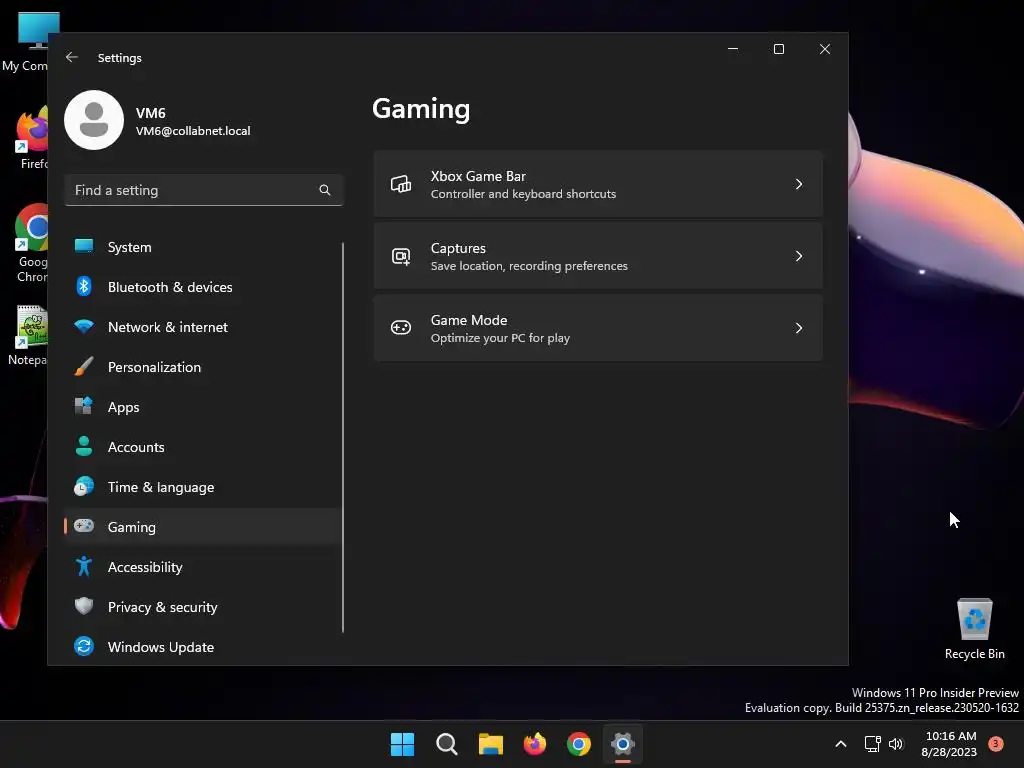Expand Game Mode with its right chevron
This screenshot has width=1024, height=768.
(x=799, y=328)
